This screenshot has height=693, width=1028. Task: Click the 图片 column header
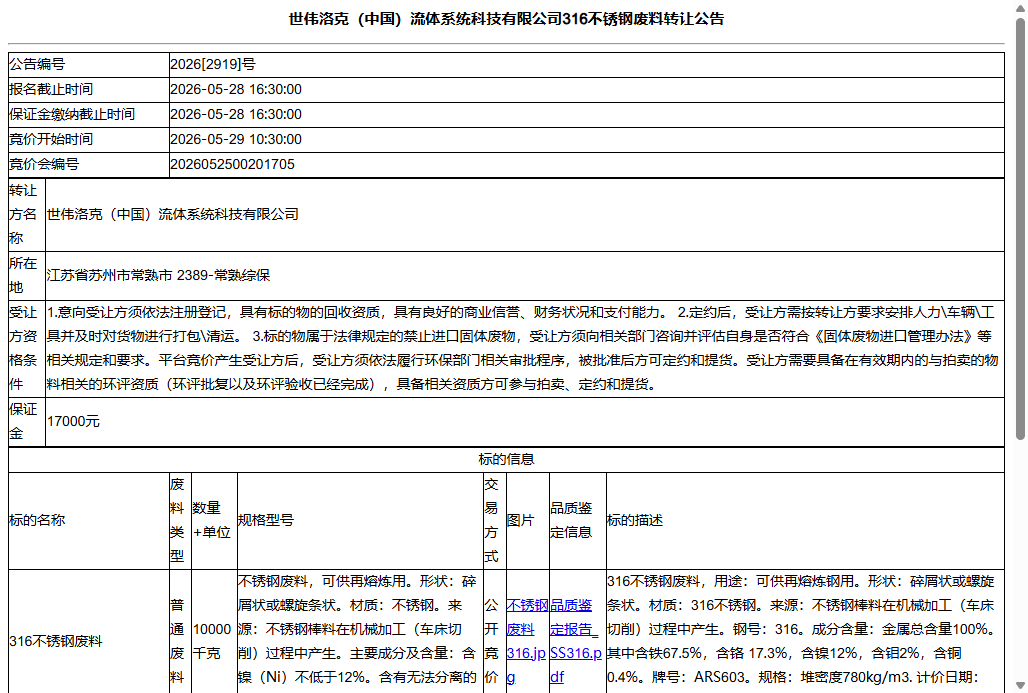528,521
